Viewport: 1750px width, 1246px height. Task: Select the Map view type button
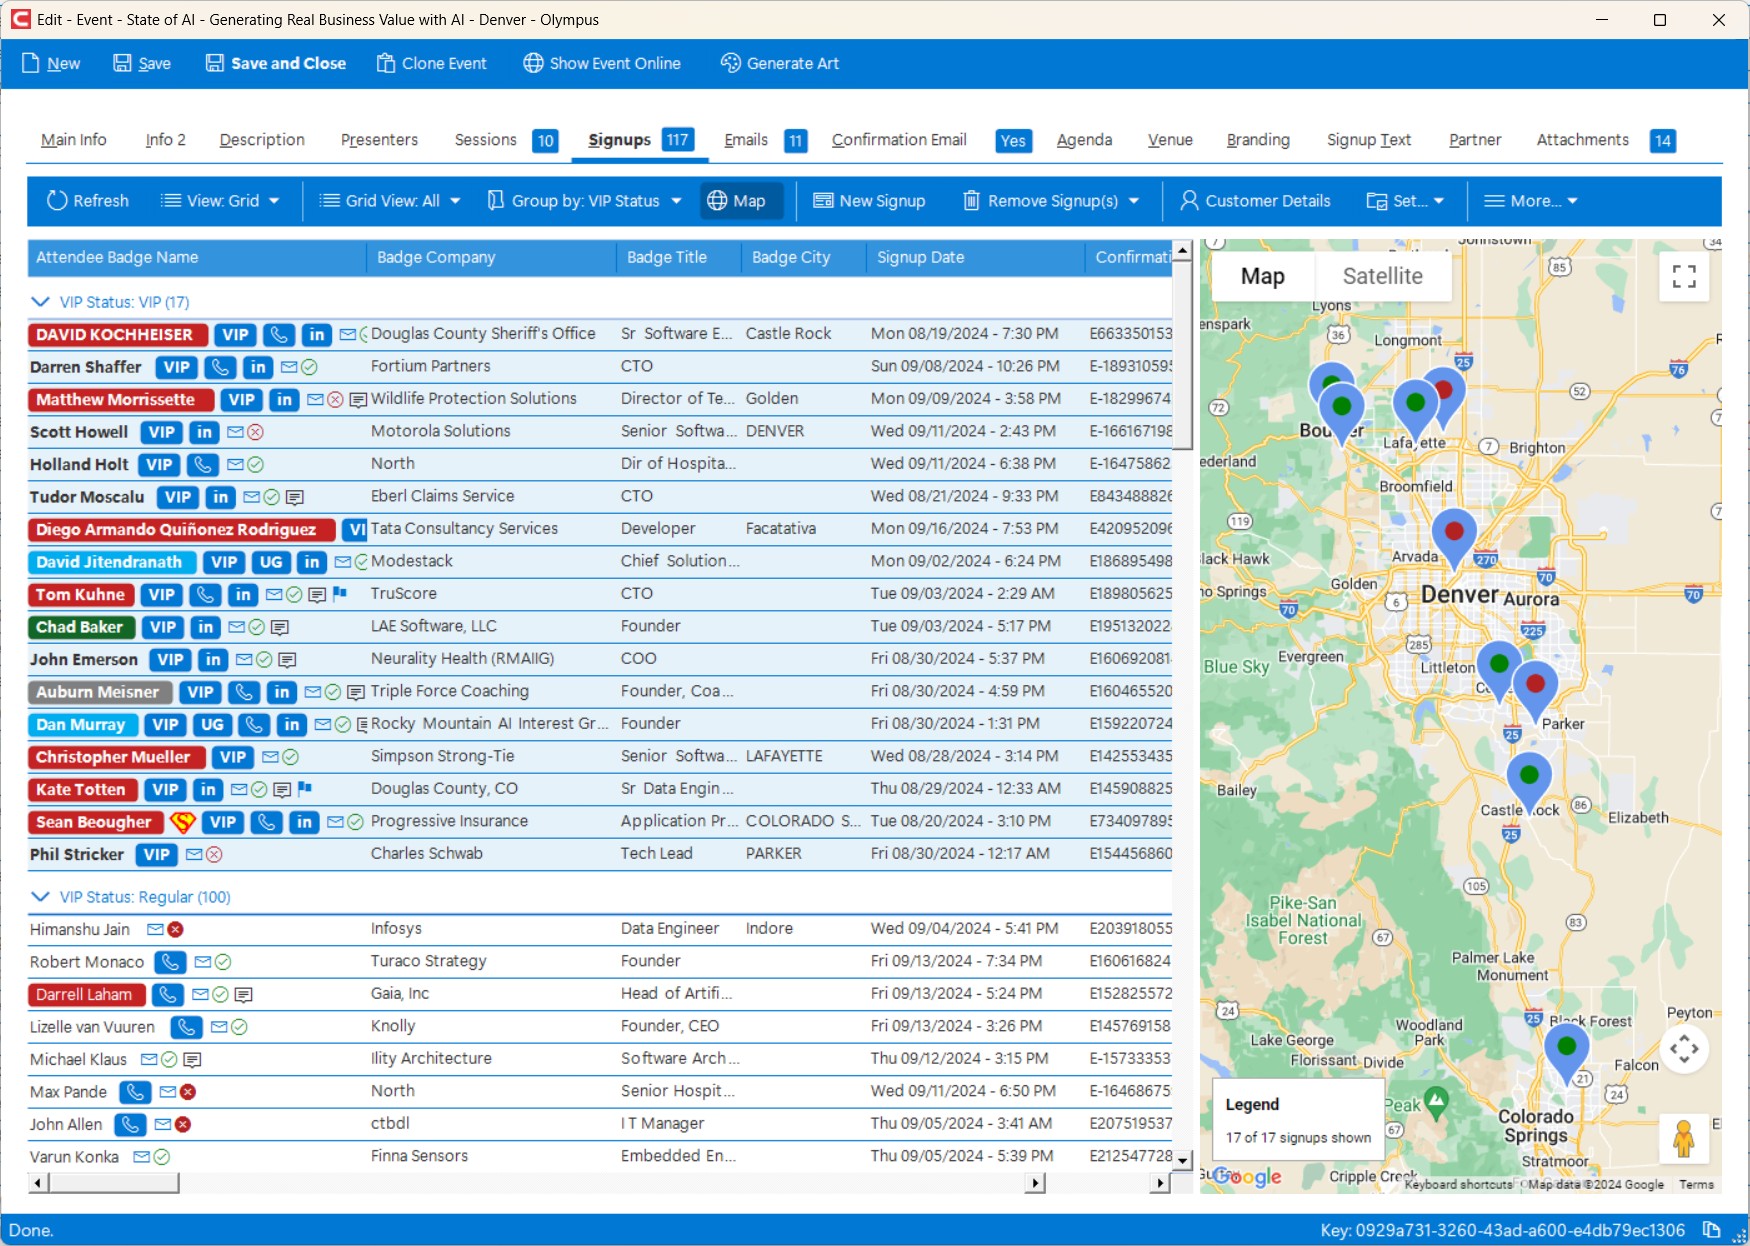coord(1263,276)
